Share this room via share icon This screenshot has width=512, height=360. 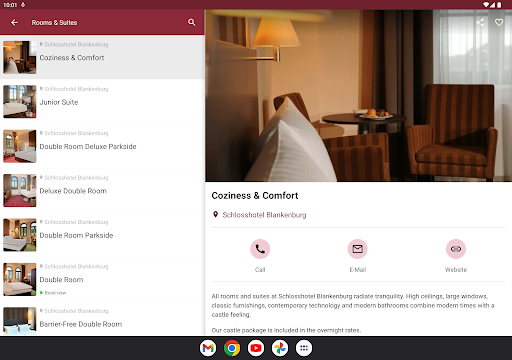click(x=480, y=22)
